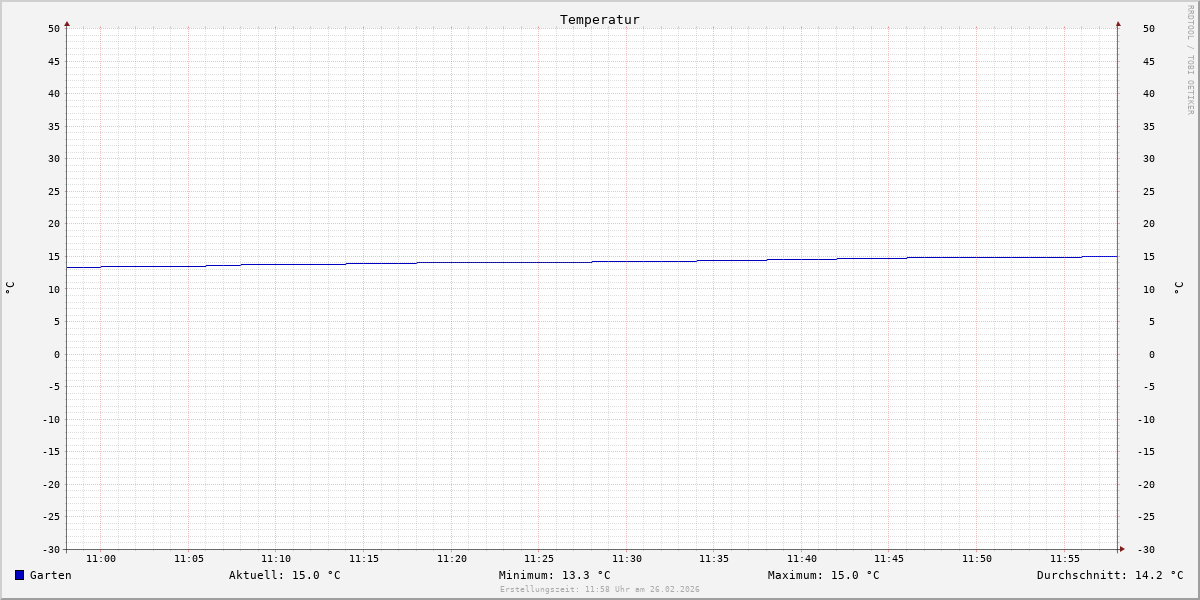
Task: Click the Durchschnitt: 14.2 °C value
Action: pyautogui.click(x=1110, y=575)
